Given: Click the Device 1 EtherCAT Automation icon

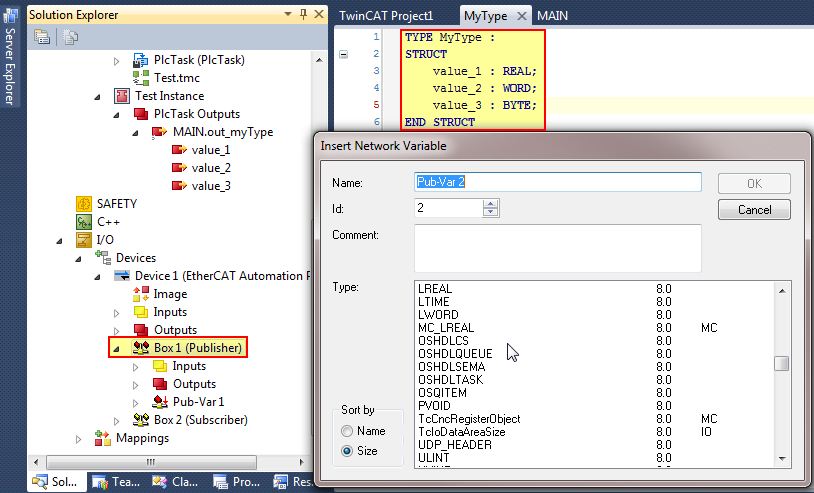Looking at the screenshot, I should coord(122,276).
